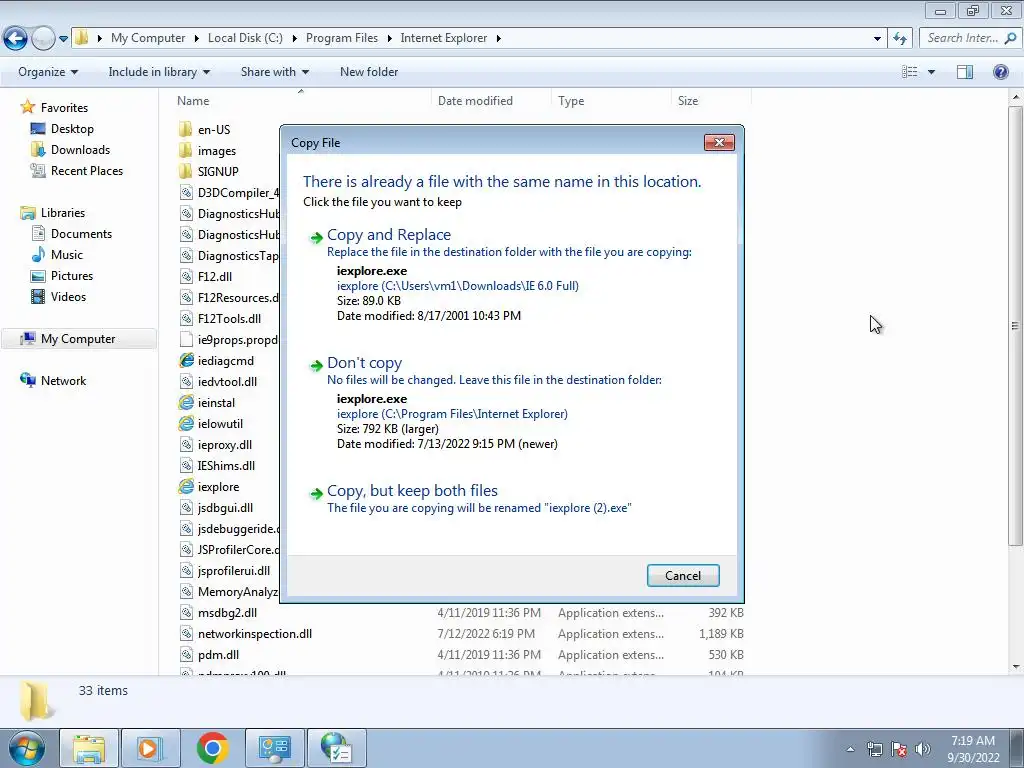The height and width of the screenshot is (768, 1024).
Task: Click the volume speaker tray icon
Action: pos(922,749)
